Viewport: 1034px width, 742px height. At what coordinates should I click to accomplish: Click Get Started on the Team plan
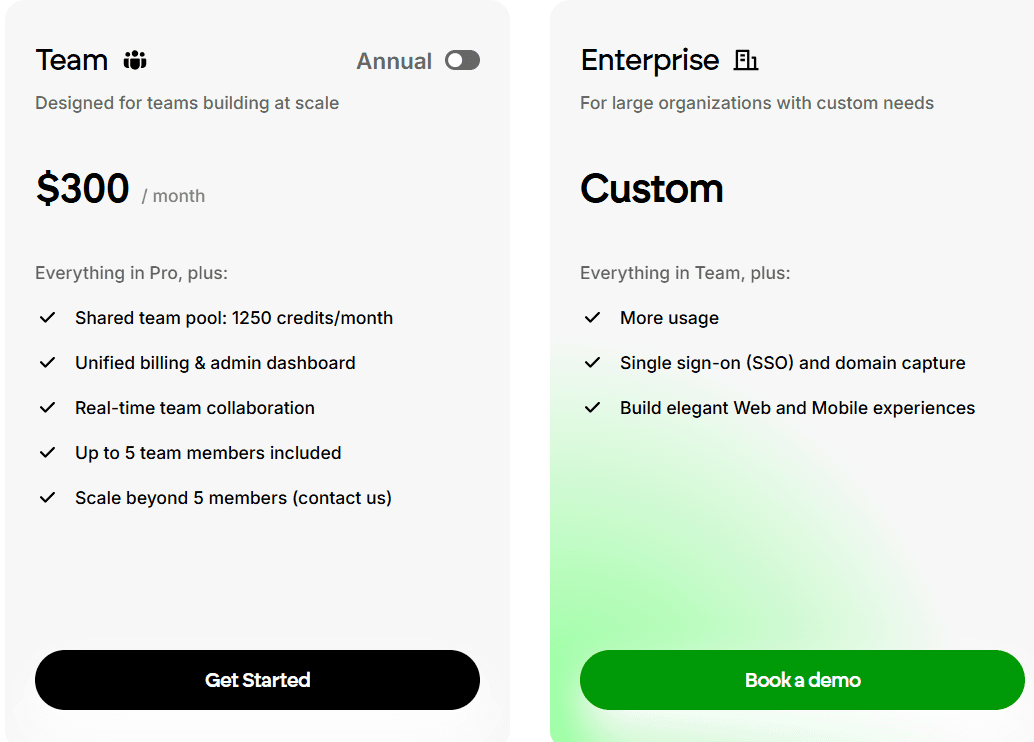tap(257, 680)
